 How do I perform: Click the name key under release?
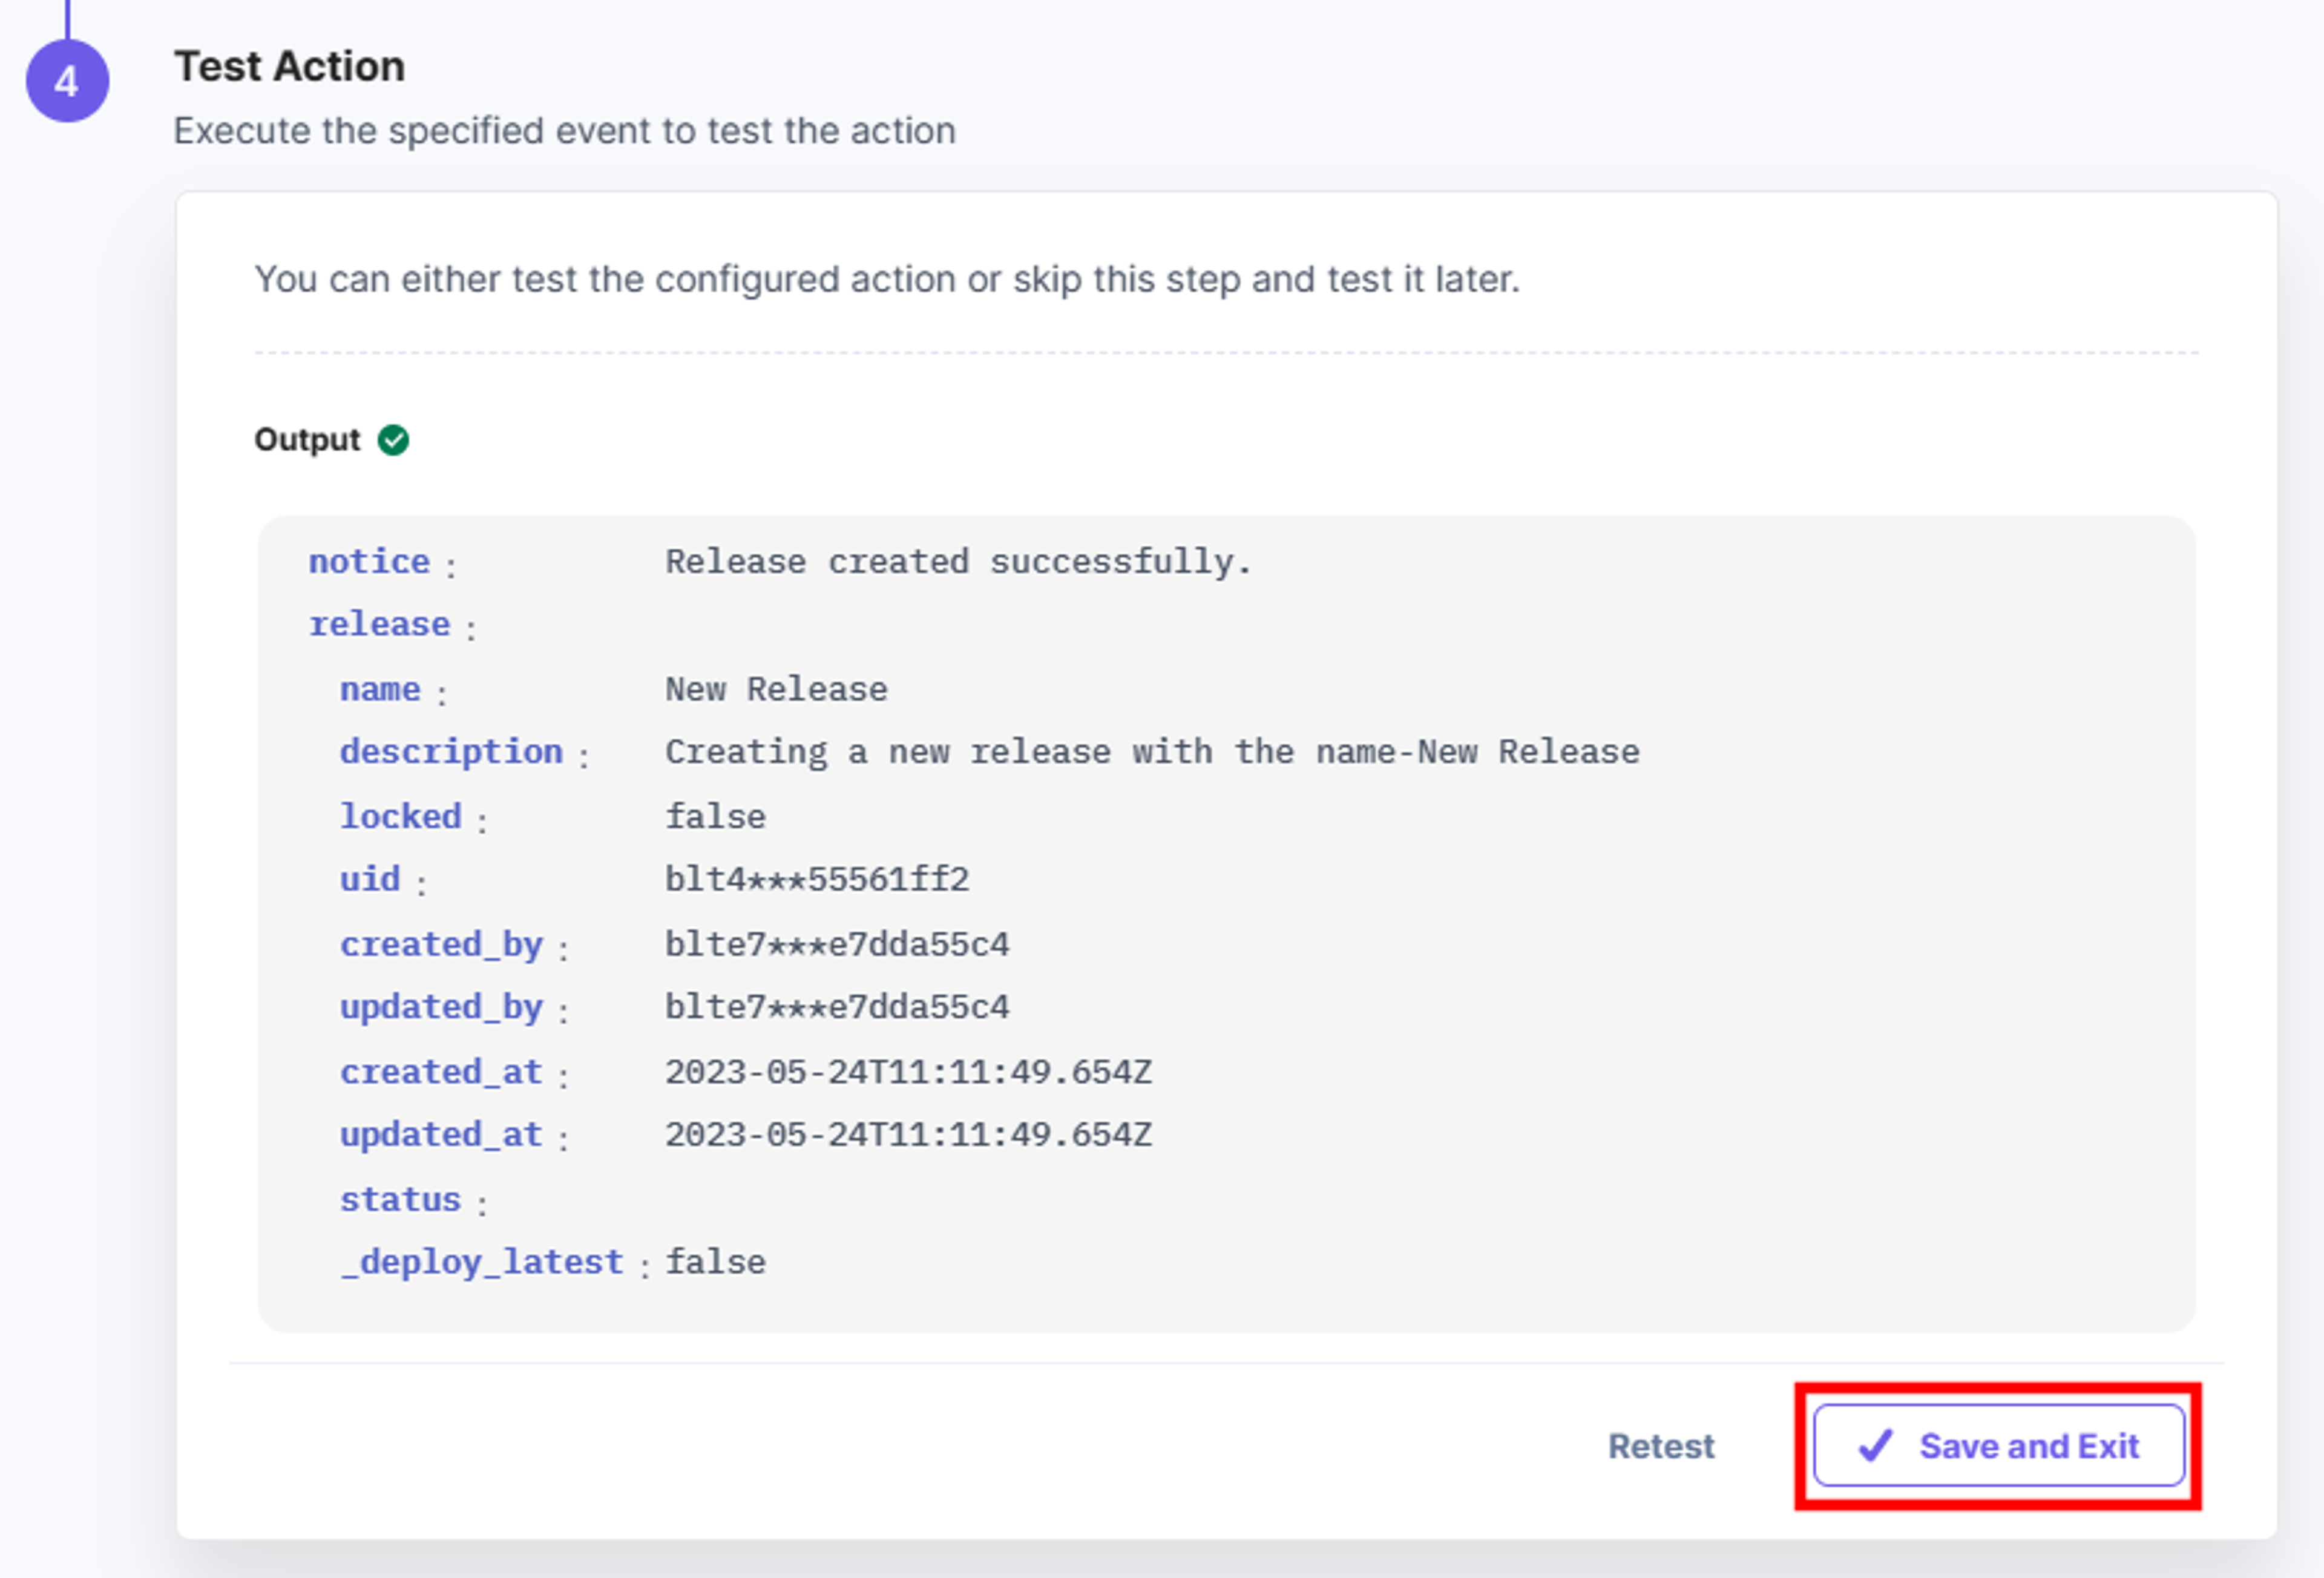click(x=380, y=690)
